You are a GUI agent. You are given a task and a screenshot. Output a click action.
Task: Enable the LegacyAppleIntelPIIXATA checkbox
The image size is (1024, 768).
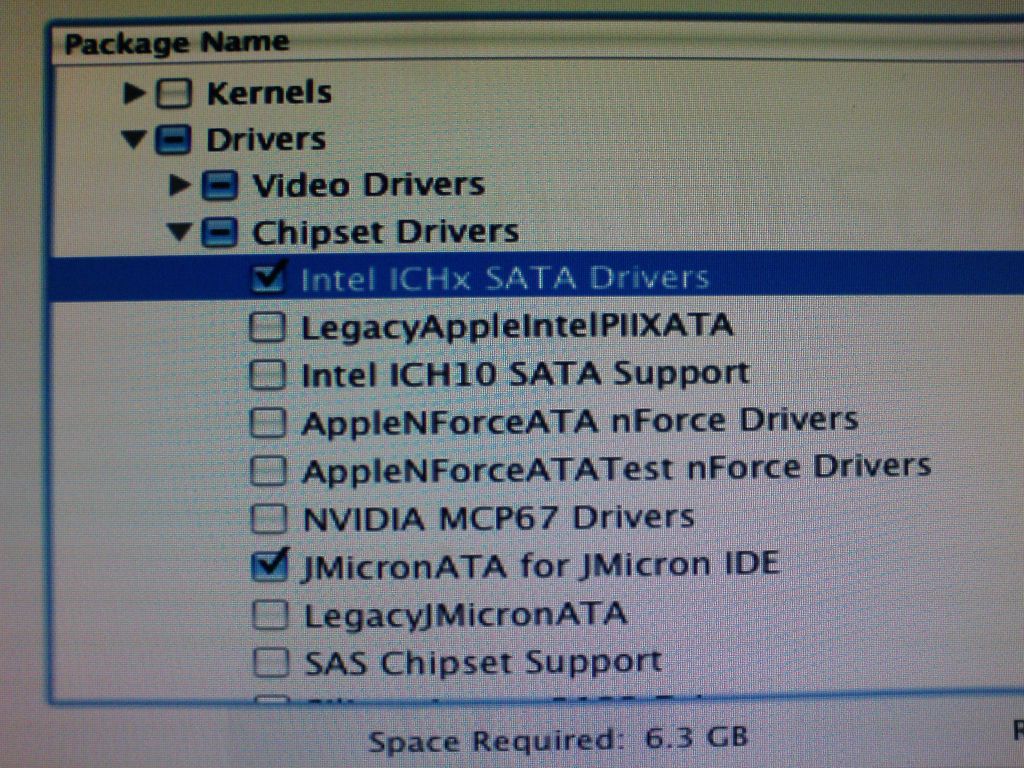pos(268,327)
